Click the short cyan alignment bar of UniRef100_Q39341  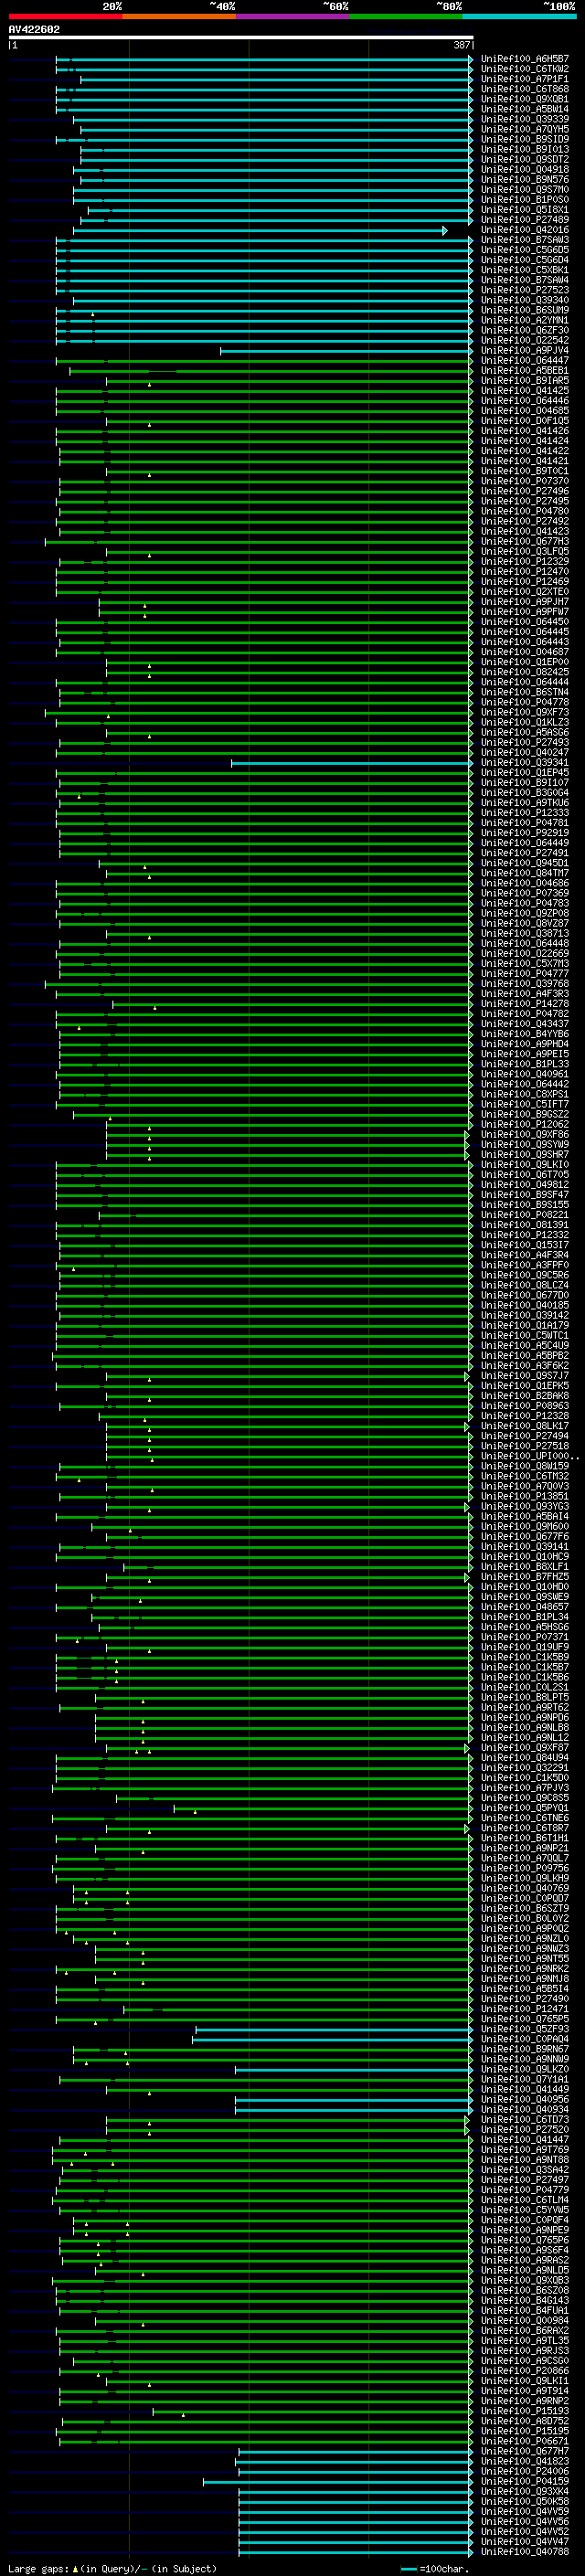(x=351, y=763)
